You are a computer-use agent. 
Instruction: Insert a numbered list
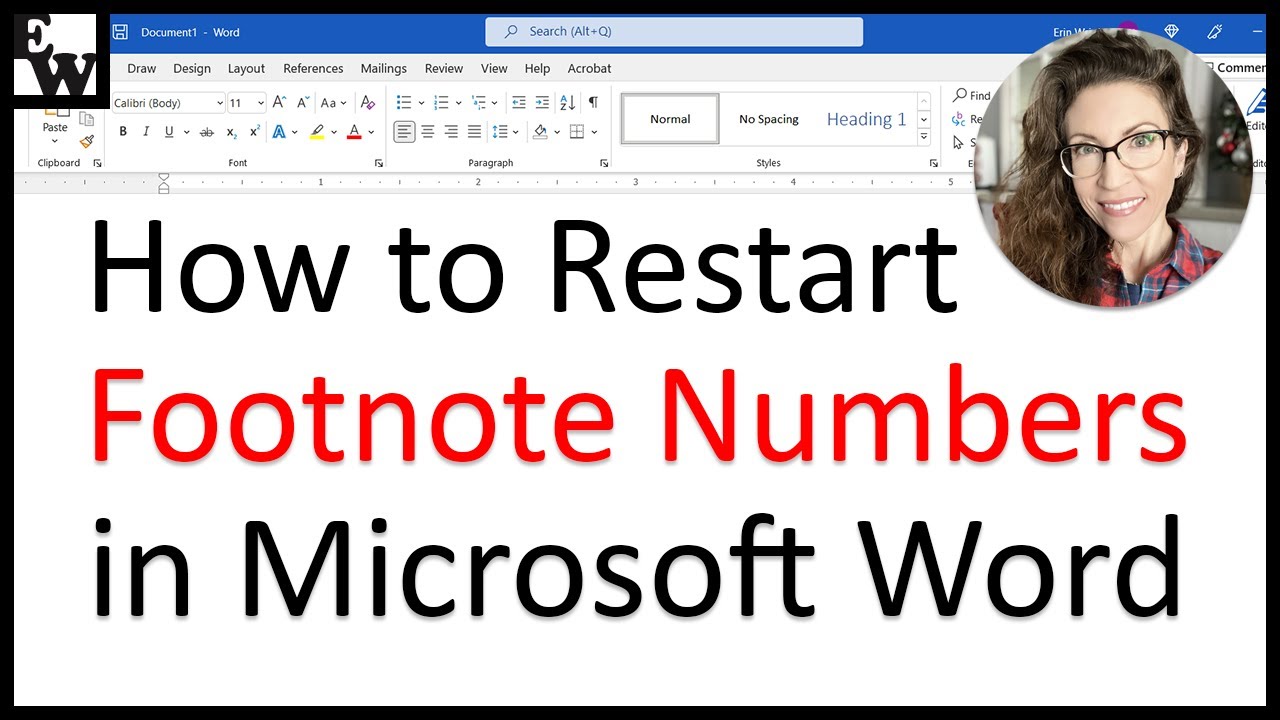[x=442, y=103]
